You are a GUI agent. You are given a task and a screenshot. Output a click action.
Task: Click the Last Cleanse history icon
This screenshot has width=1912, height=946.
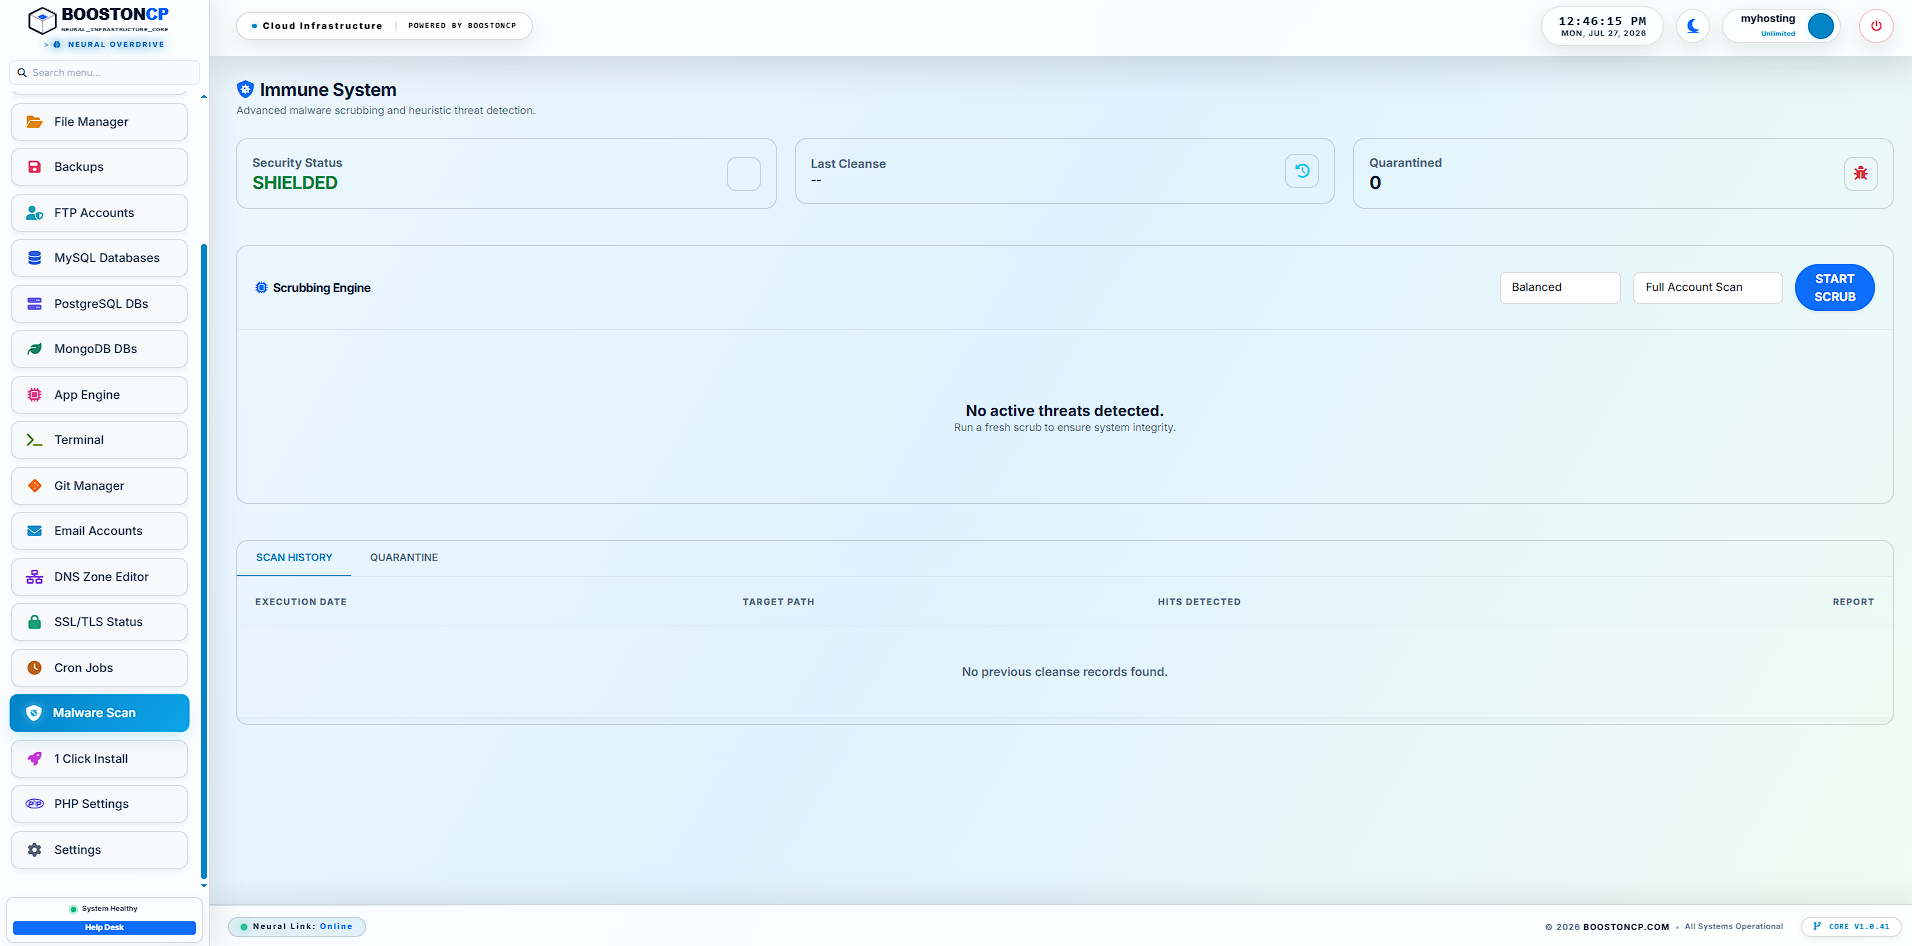pyautogui.click(x=1302, y=171)
